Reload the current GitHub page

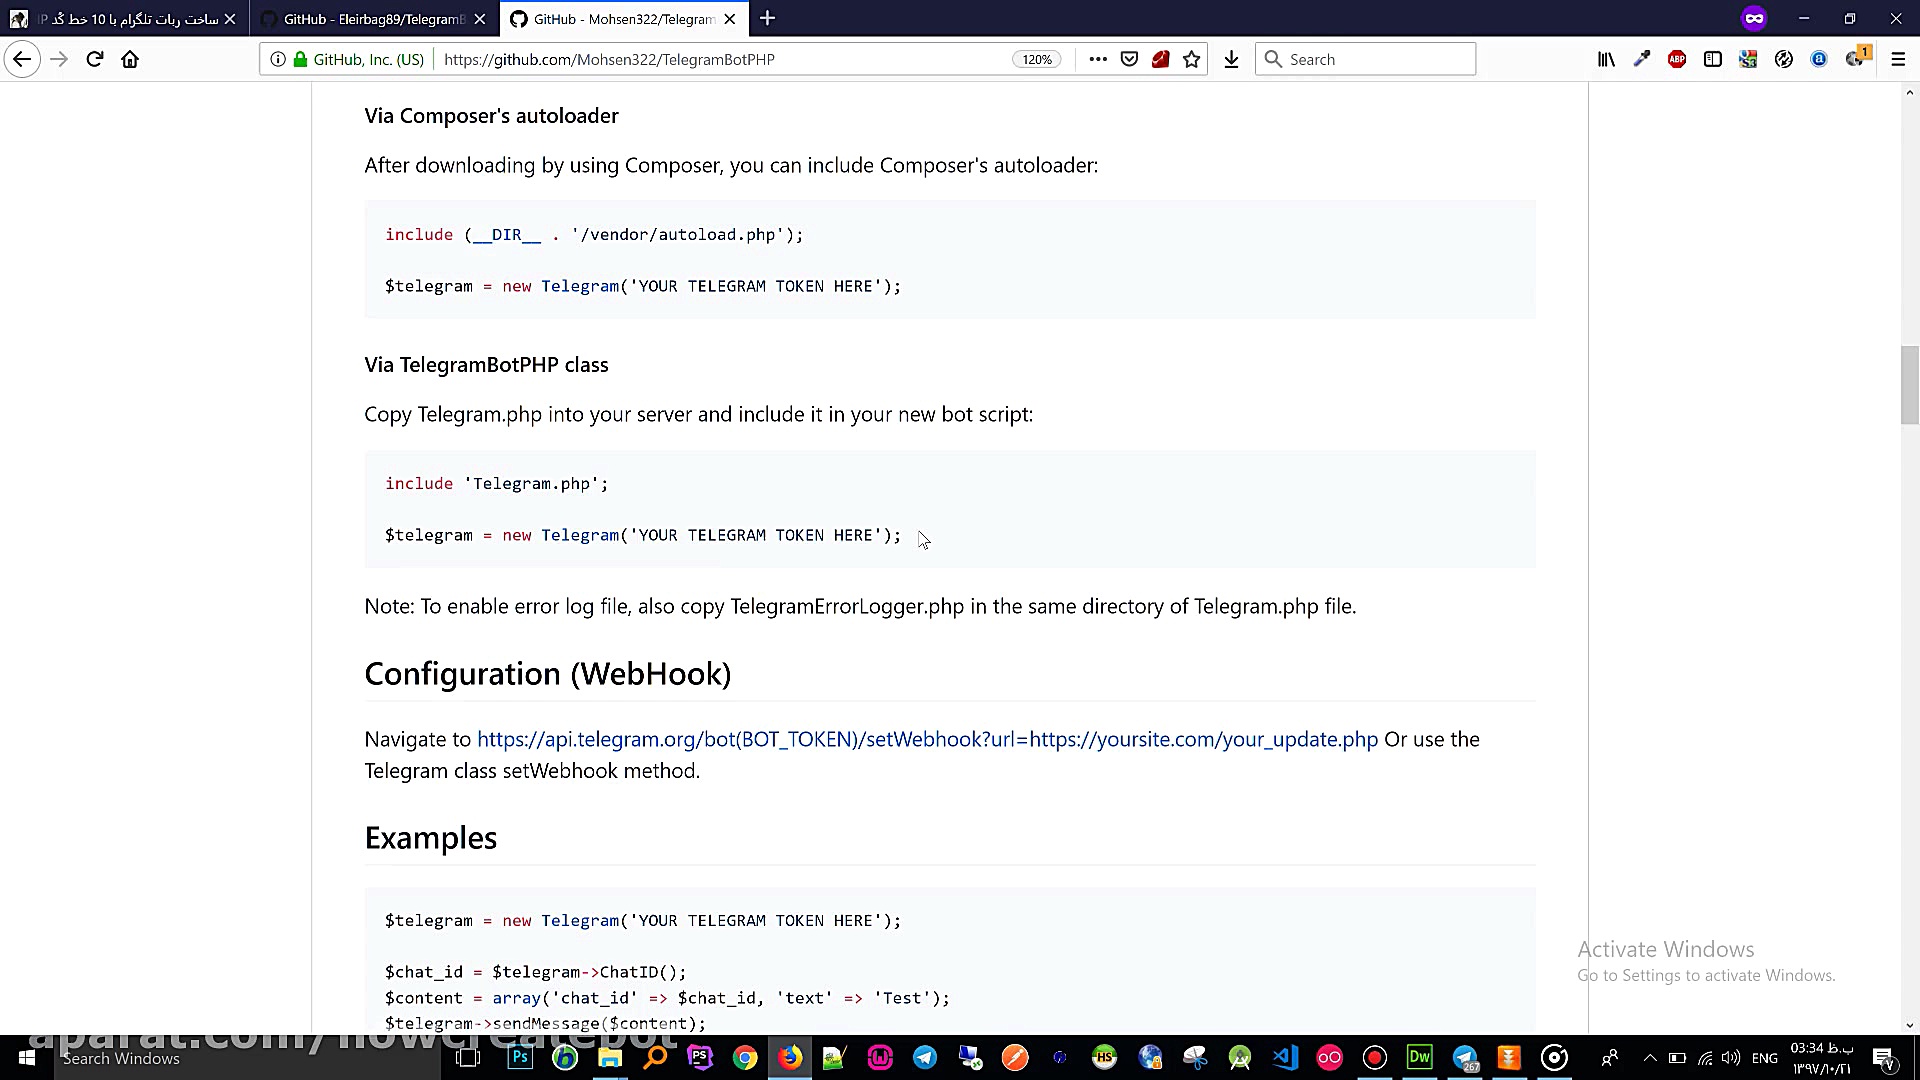(x=95, y=59)
